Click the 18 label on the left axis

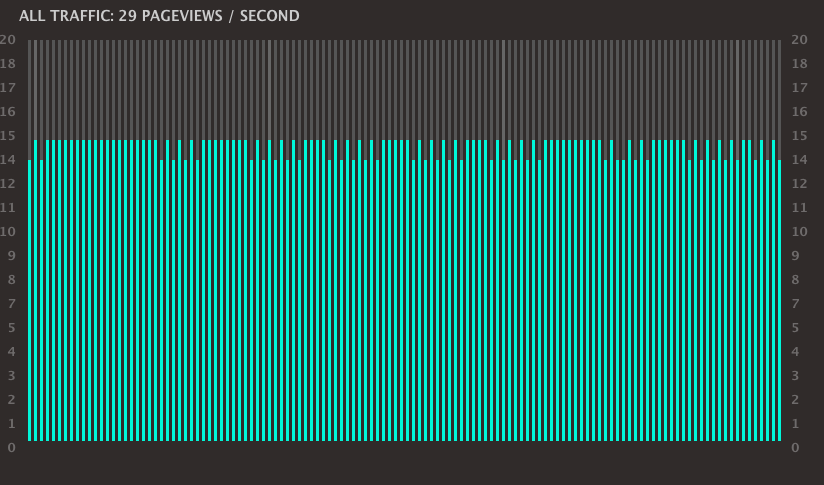point(8,64)
